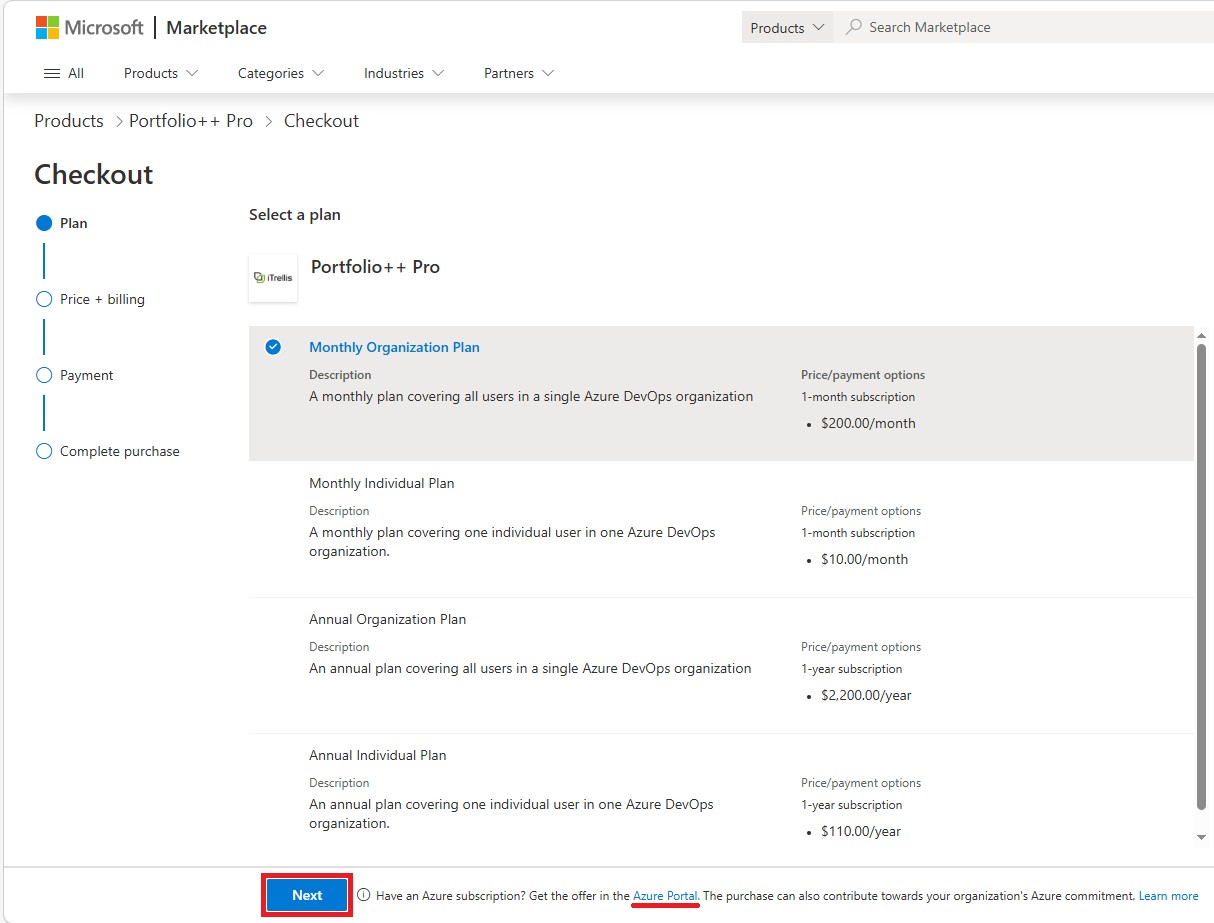The image size is (1214, 923).
Task: Go to the Payment step circle
Action: [x=44, y=375]
